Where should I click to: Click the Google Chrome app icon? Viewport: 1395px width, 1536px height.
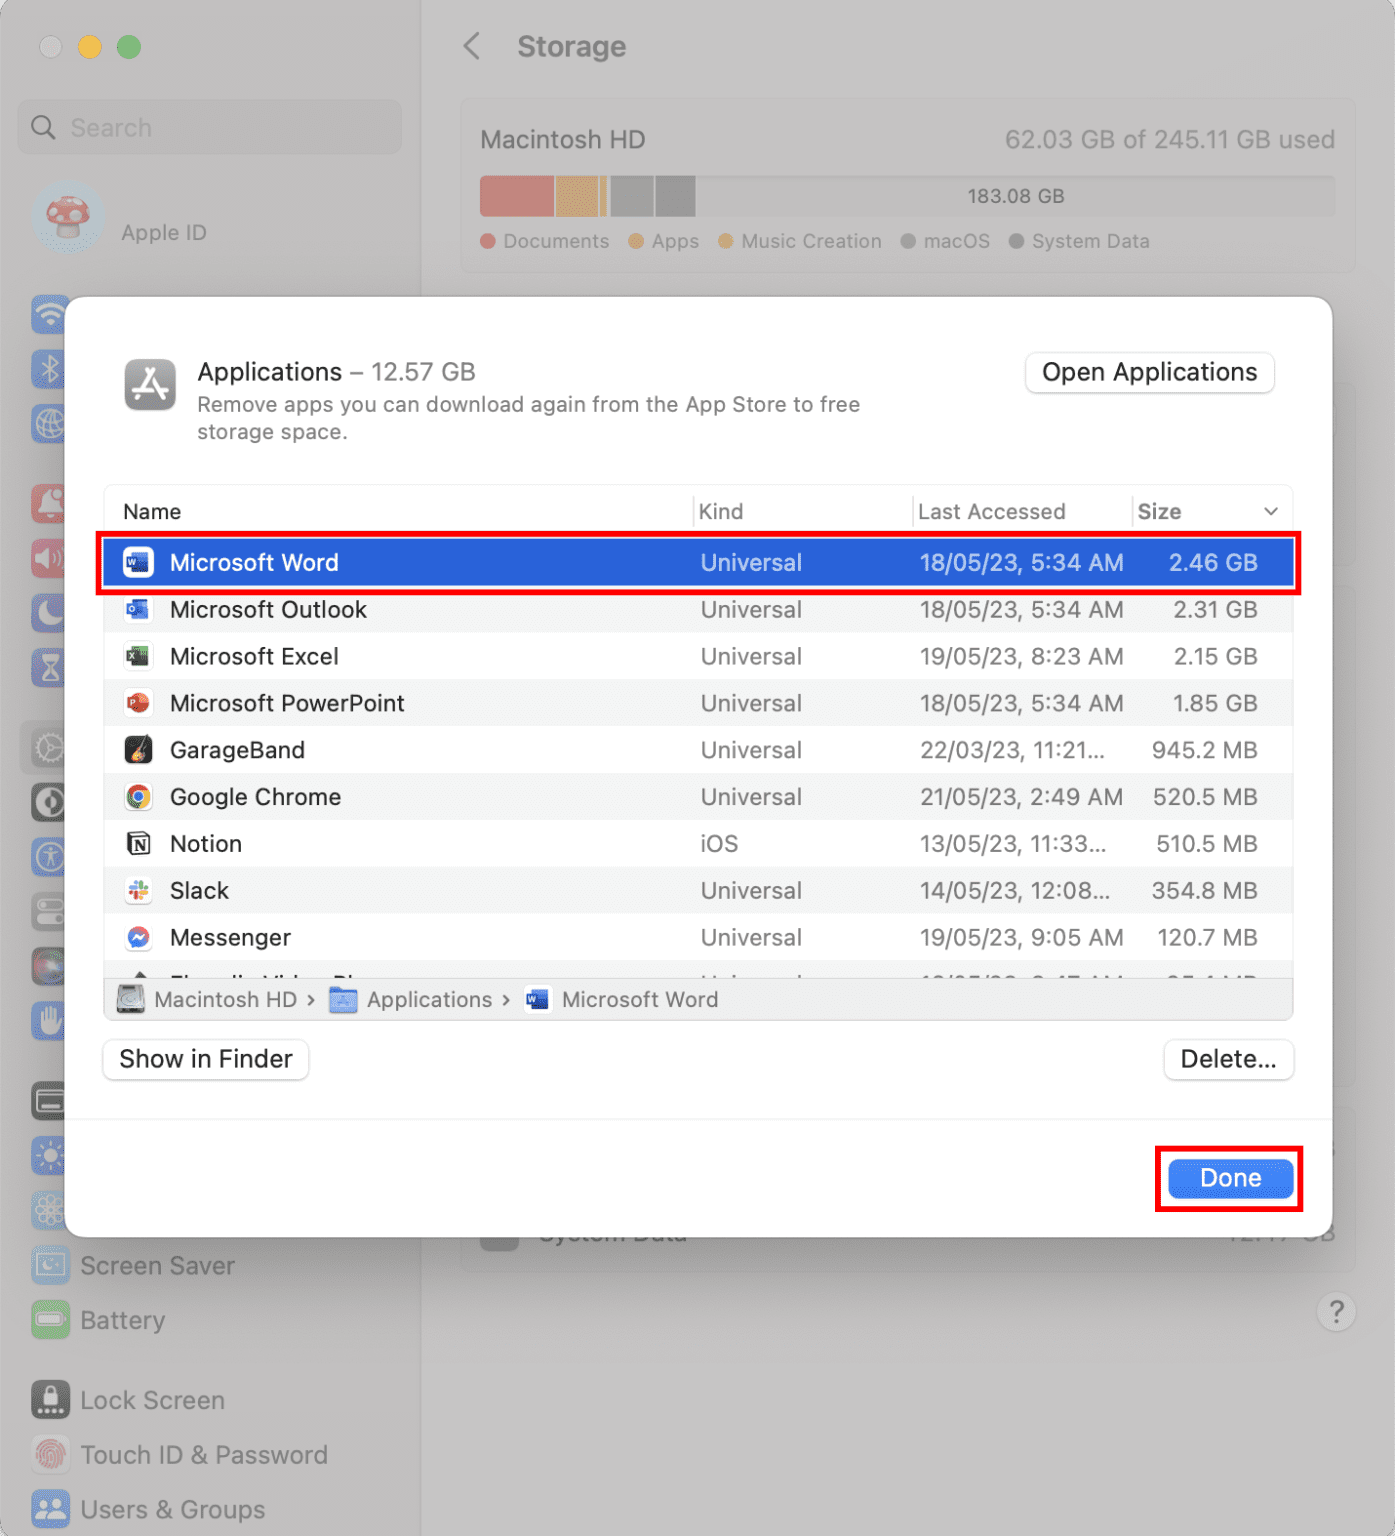pyautogui.click(x=139, y=797)
